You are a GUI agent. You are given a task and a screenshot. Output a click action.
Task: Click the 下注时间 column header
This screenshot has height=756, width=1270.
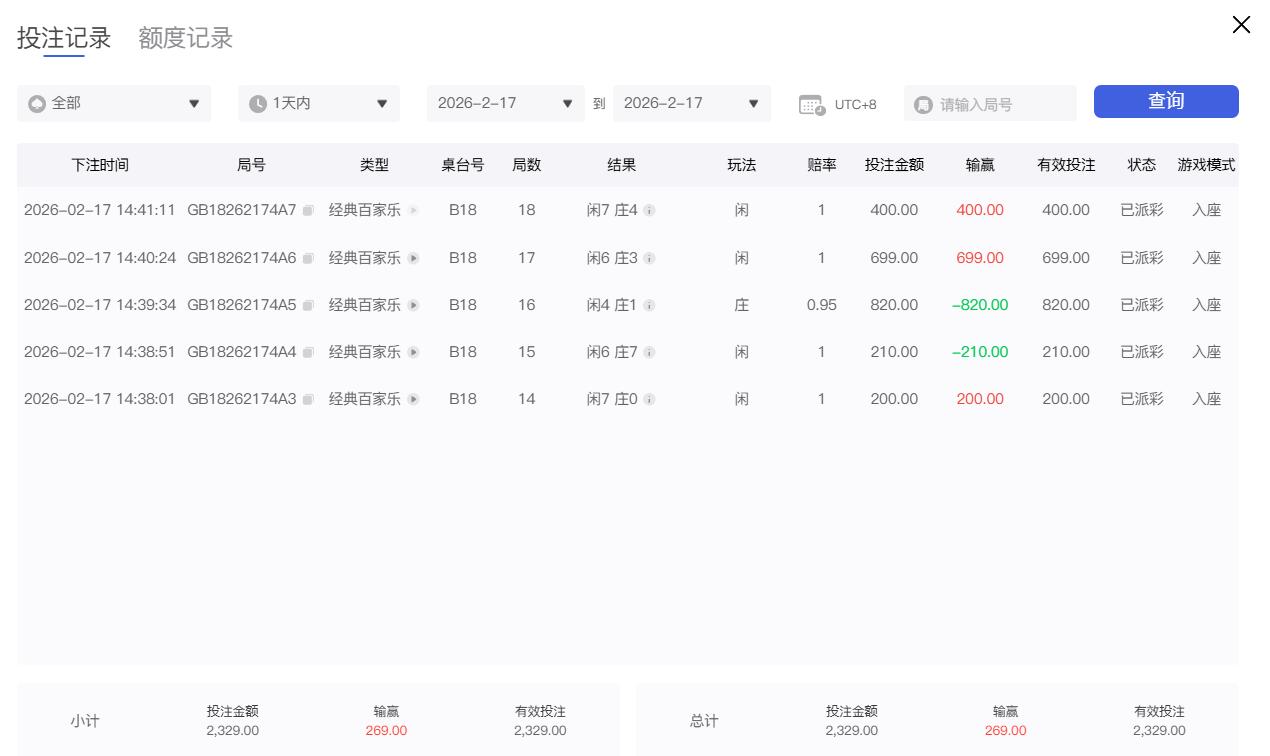pyautogui.click(x=100, y=165)
